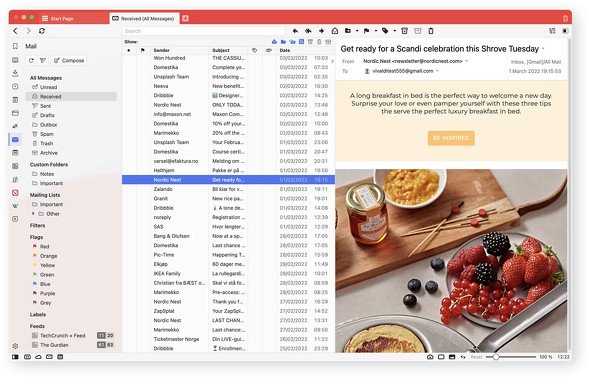This screenshot has width=590, height=378.
Task: Toggle the blue folder filter in the Show bar
Action: pyautogui.click(x=283, y=42)
